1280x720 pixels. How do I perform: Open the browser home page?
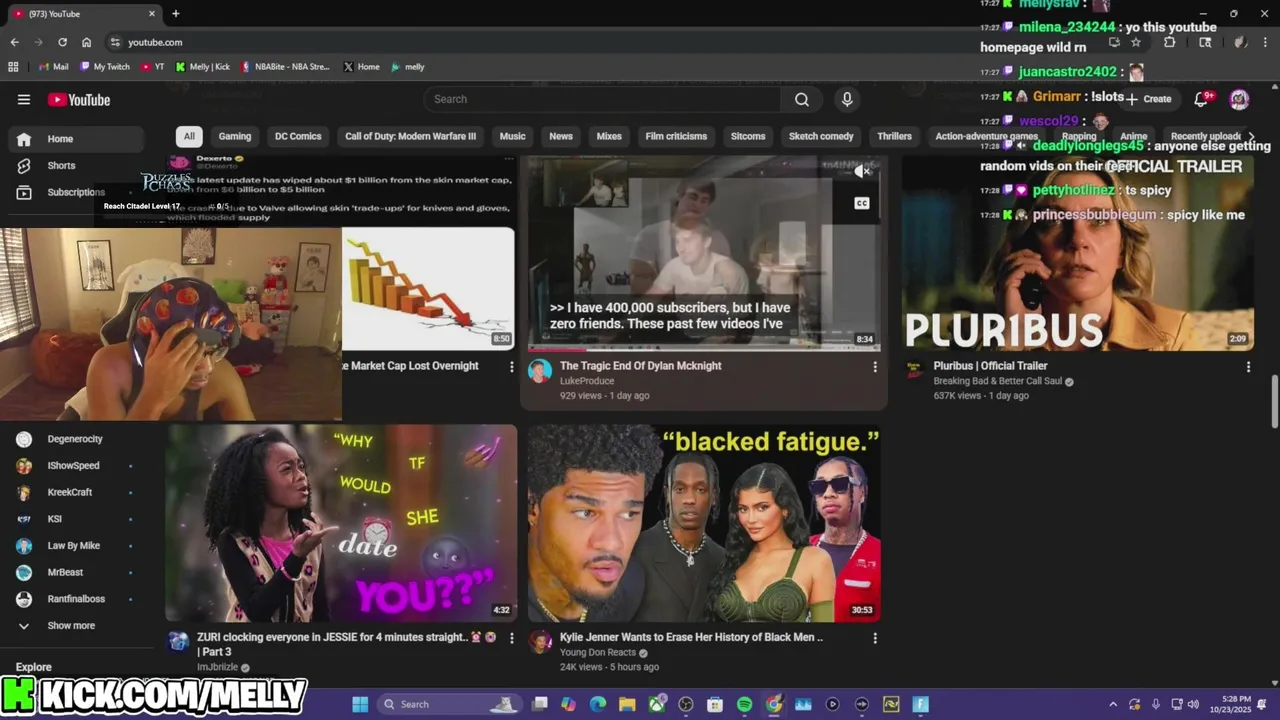(x=87, y=42)
